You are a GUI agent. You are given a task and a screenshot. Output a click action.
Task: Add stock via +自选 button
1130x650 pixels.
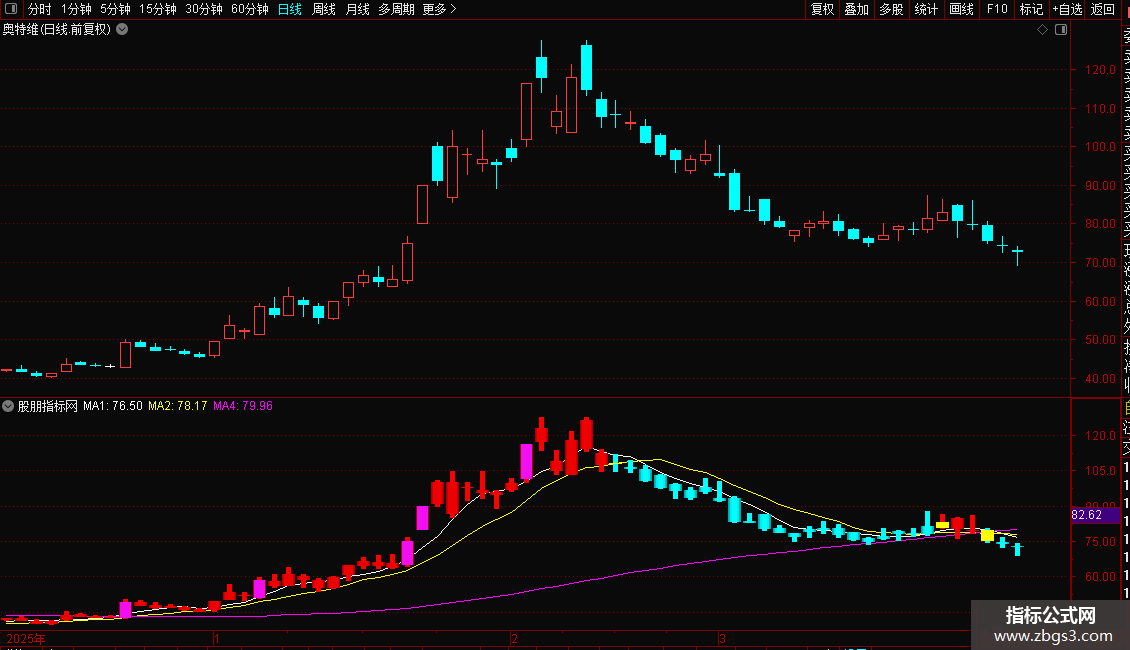click(1067, 9)
